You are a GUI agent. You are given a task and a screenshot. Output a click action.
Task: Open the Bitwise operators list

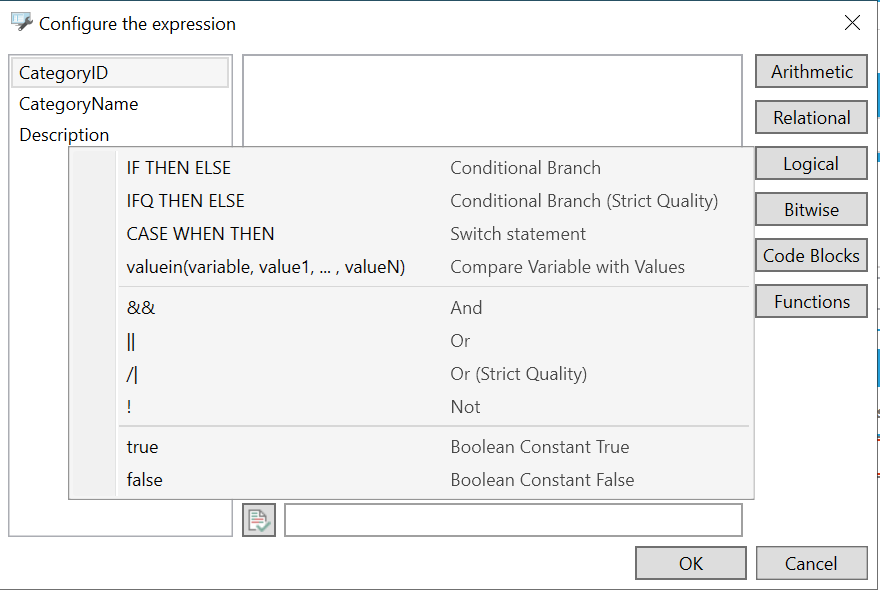pos(811,210)
